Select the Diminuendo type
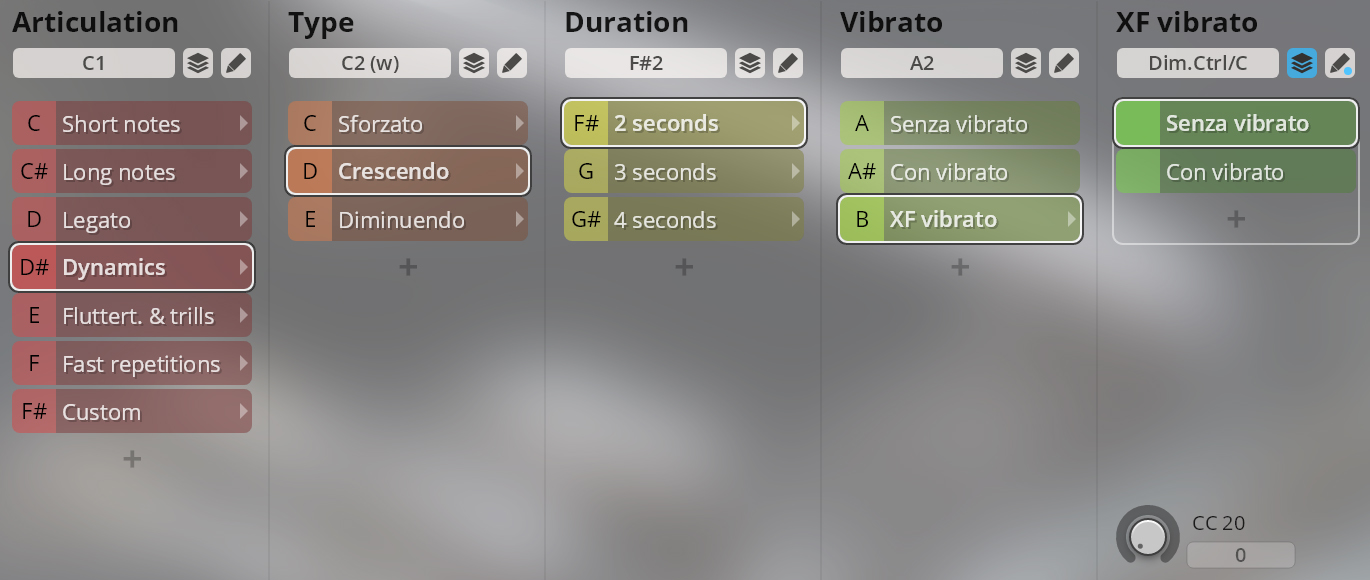Screen dimensions: 1370x580 point(408,220)
